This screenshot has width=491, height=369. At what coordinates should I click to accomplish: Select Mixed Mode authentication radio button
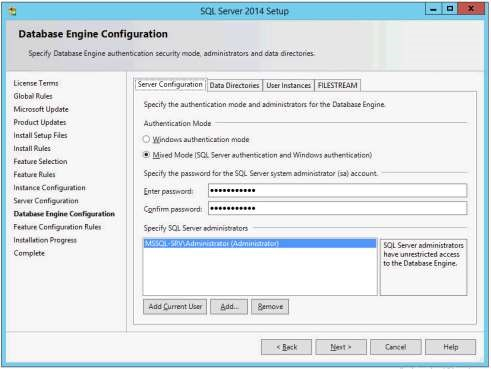coord(146,155)
